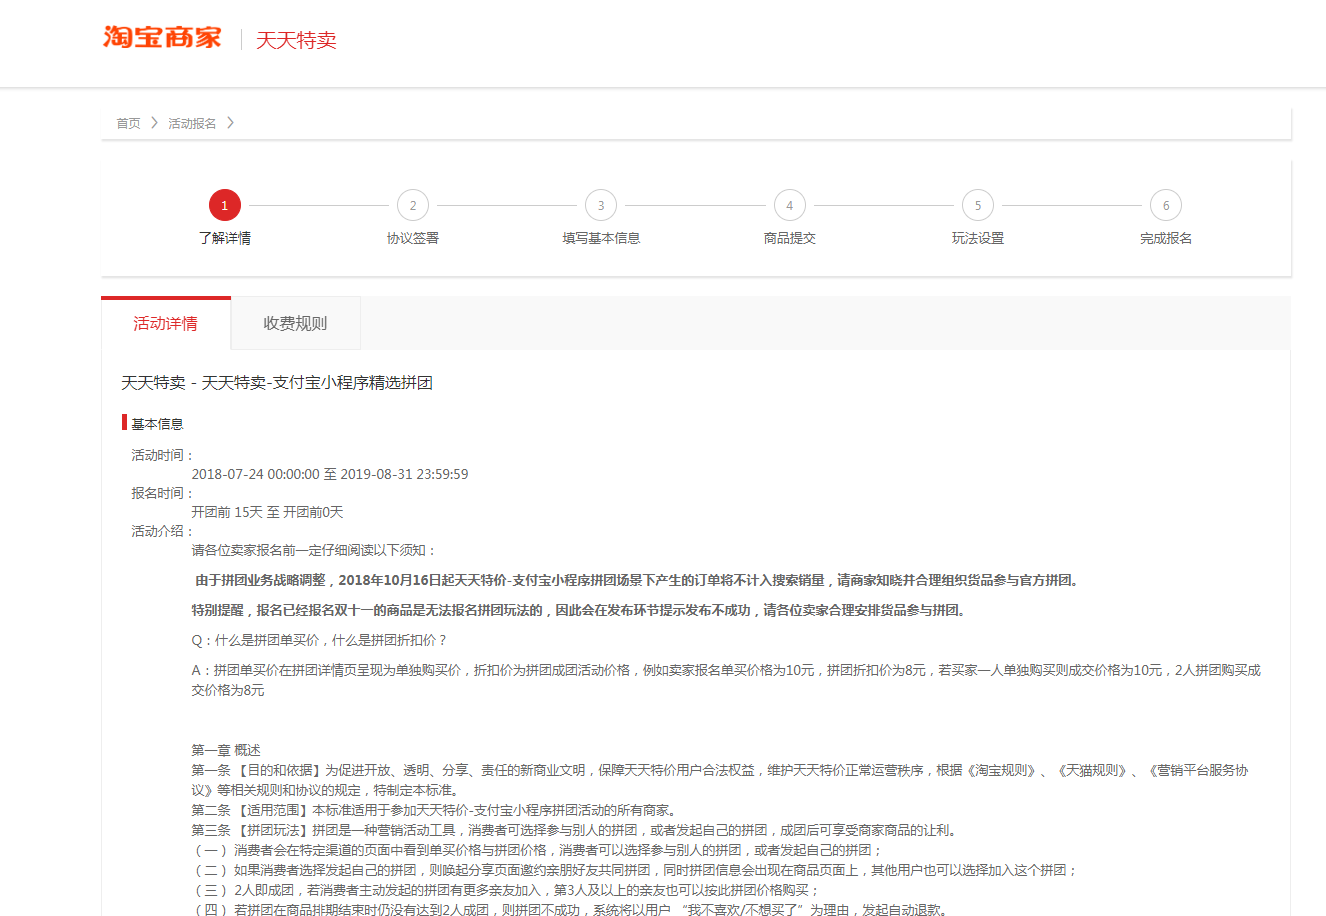
Task: Click the 基本信息 section heading
Action: pyautogui.click(x=157, y=424)
